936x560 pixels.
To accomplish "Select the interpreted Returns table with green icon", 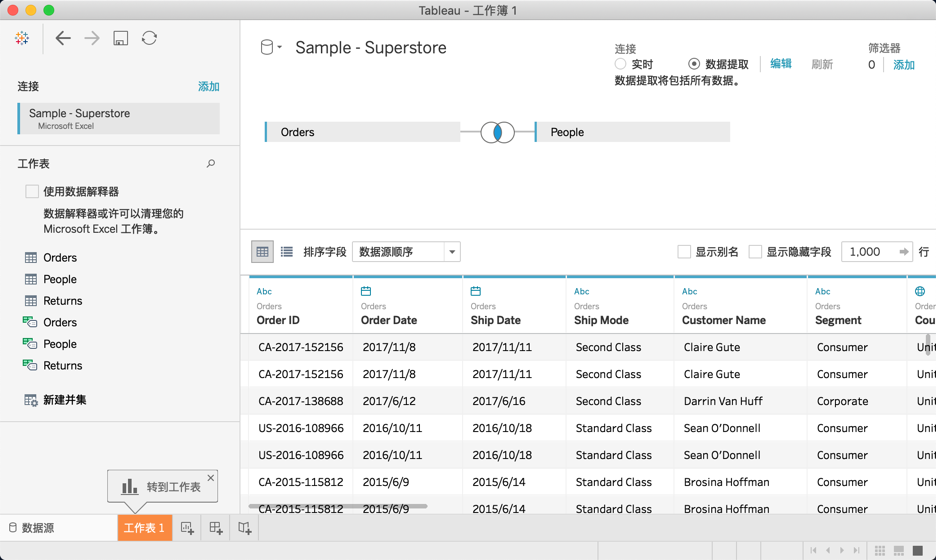I will coord(53,365).
